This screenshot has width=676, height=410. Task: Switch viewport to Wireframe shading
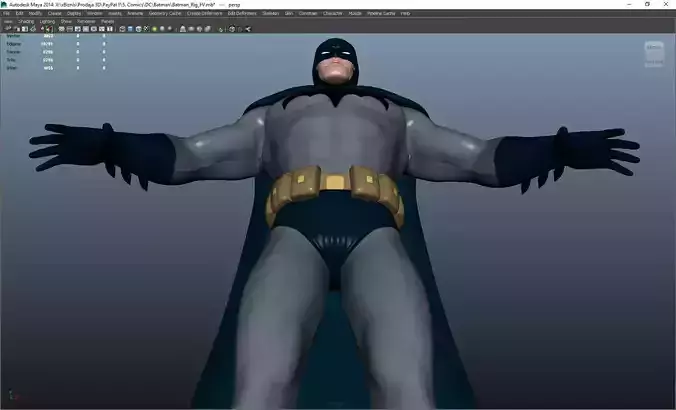122,29
